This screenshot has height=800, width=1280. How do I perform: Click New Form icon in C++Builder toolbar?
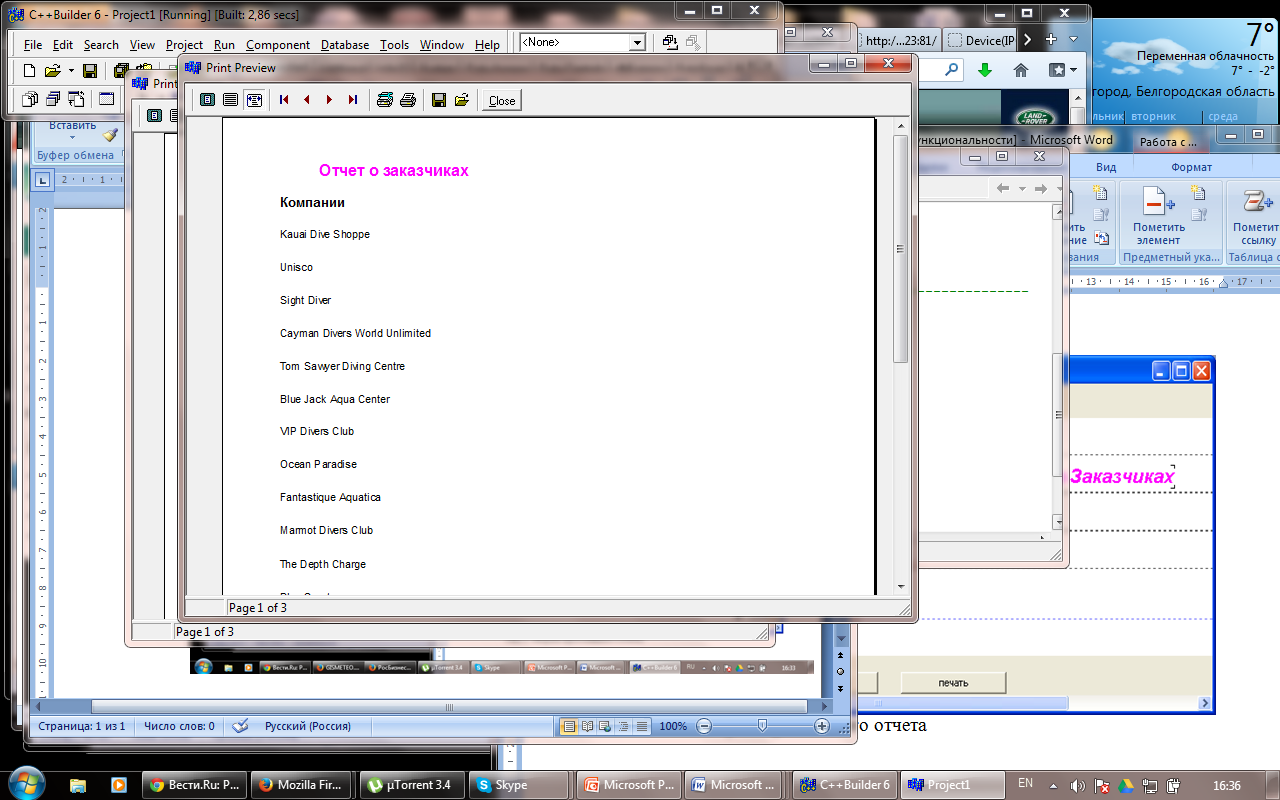tap(106, 99)
